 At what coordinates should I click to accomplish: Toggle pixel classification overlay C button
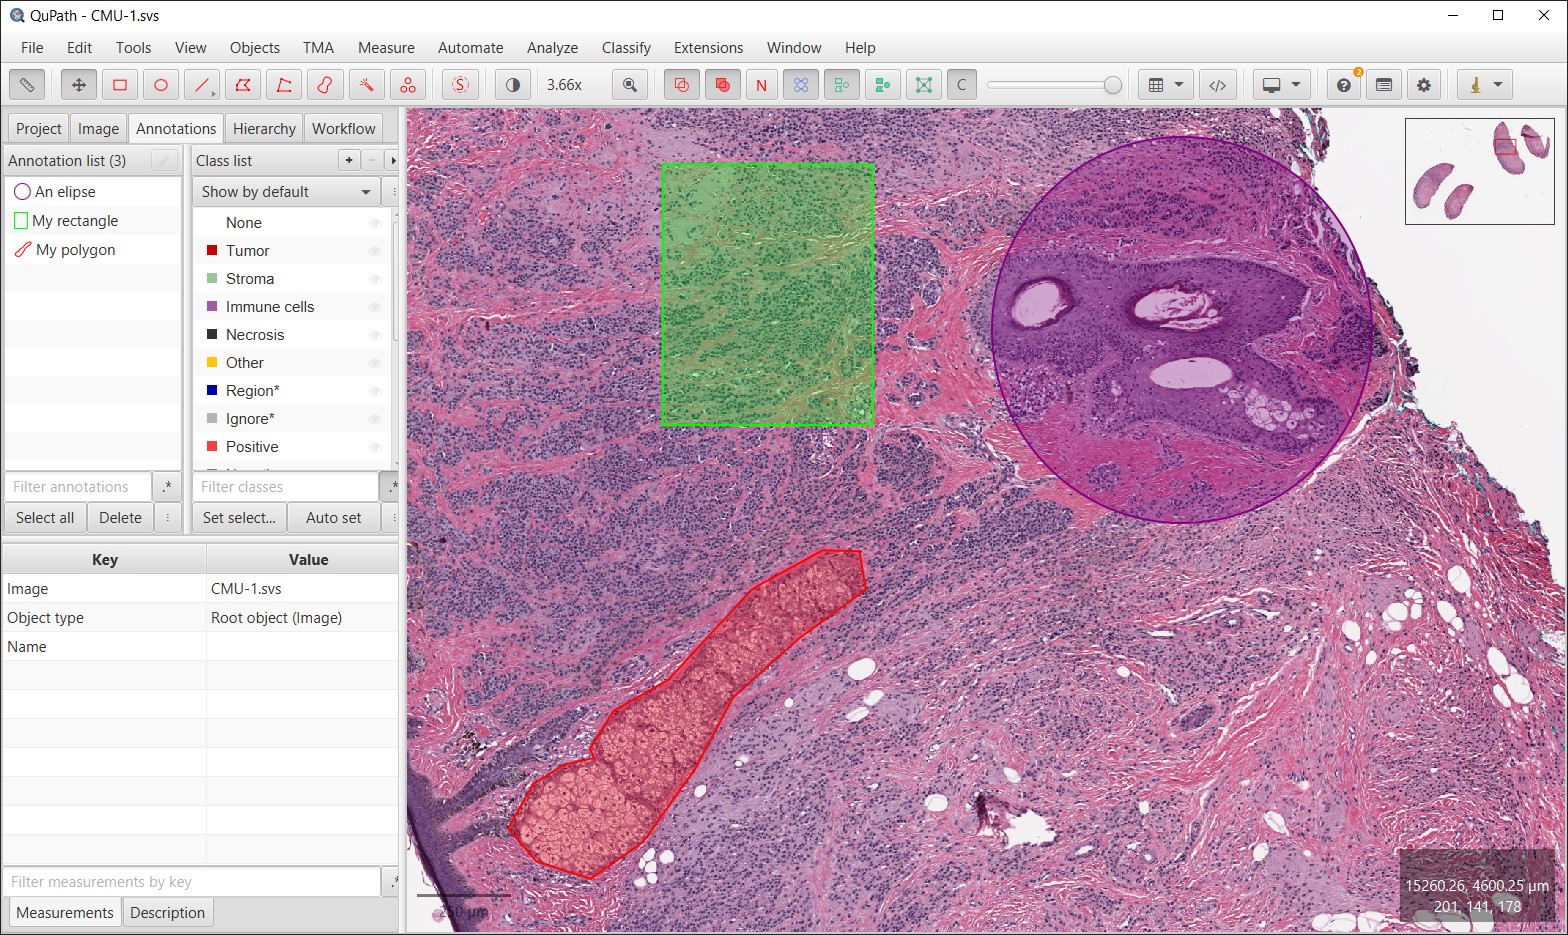point(962,85)
